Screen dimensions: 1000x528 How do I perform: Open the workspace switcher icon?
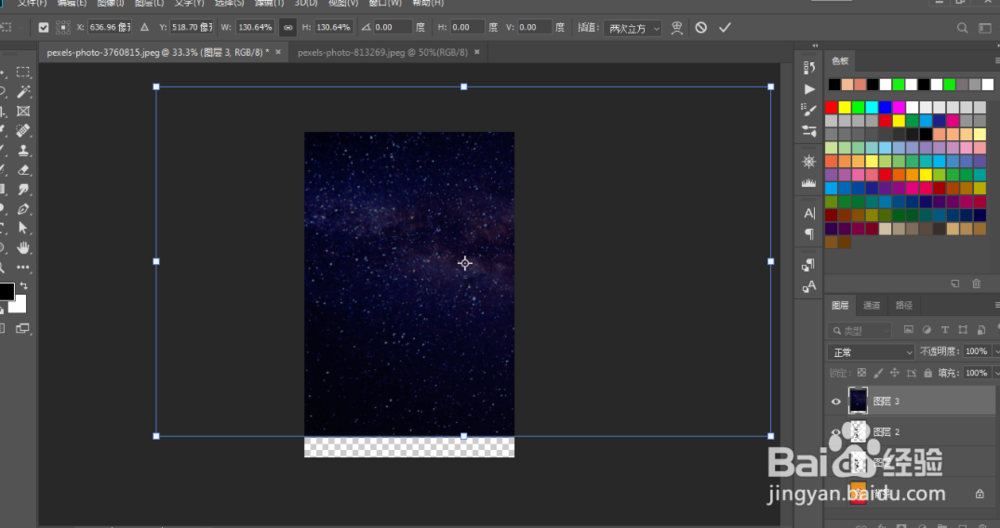985,28
